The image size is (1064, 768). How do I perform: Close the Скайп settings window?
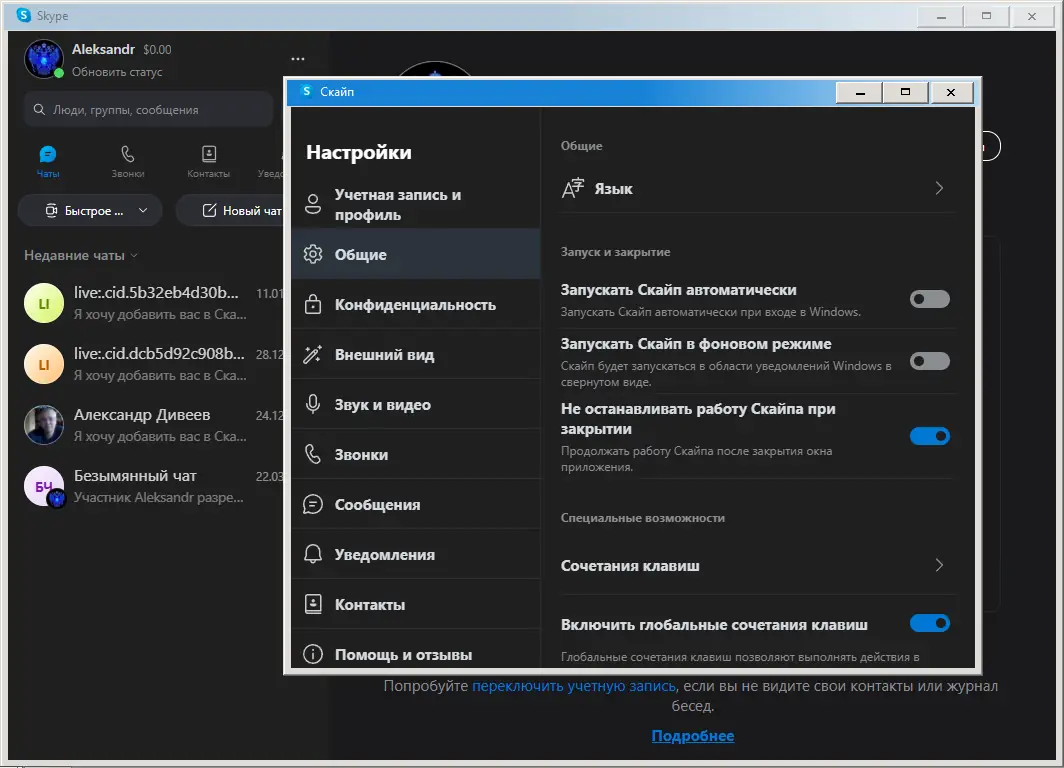[951, 92]
